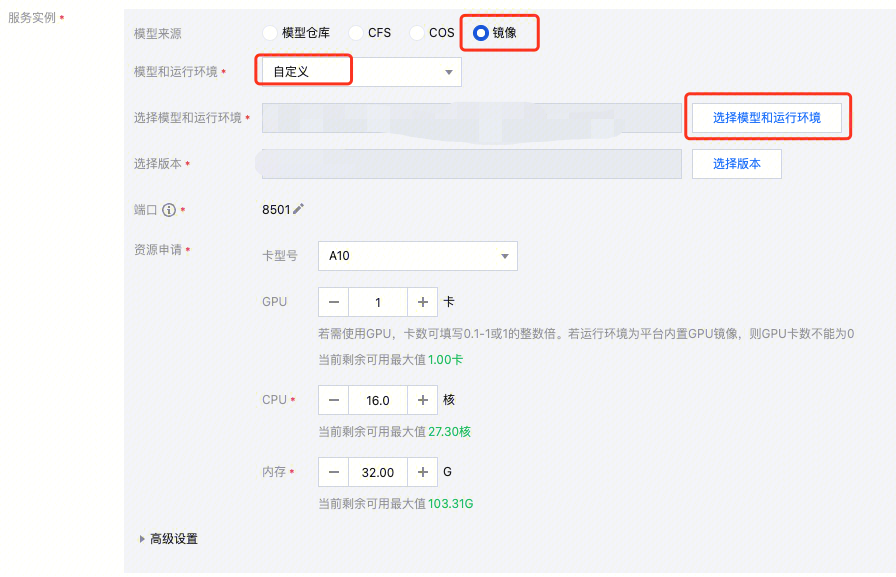Click the 资源申请 label
896x577 pixels.
tap(158, 250)
